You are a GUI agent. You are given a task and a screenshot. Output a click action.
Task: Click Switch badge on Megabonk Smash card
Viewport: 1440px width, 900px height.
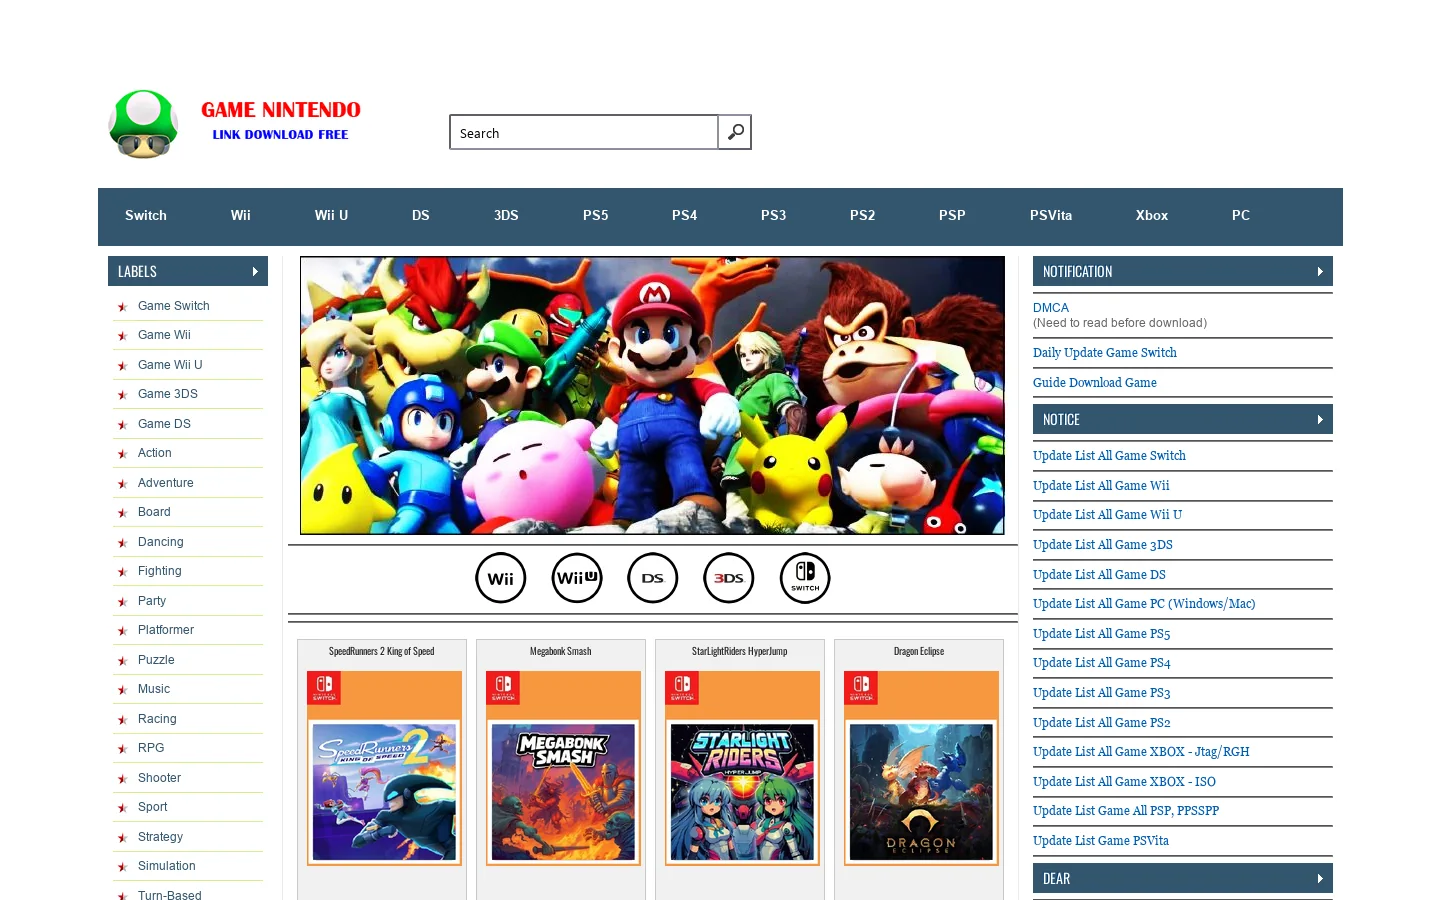pyautogui.click(x=503, y=688)
